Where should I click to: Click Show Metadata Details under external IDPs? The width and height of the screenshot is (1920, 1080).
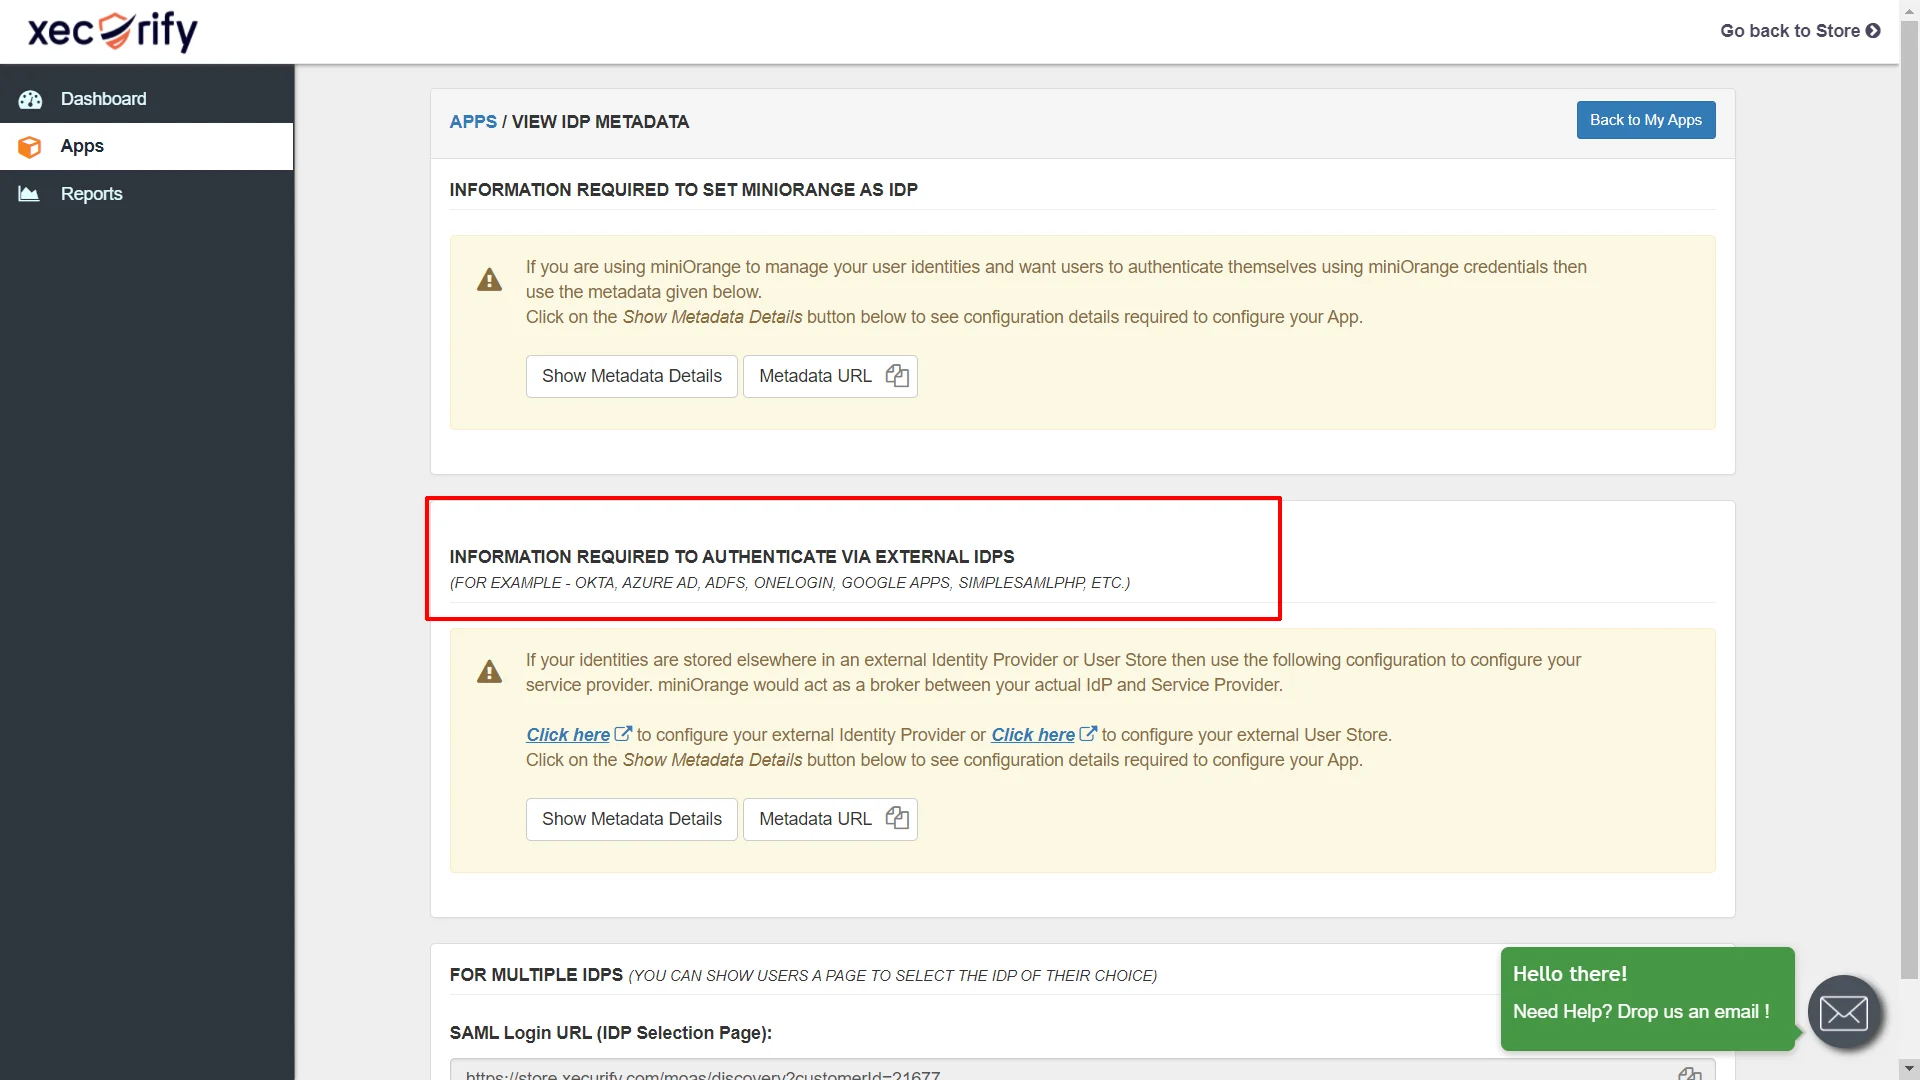coord(631,818)
